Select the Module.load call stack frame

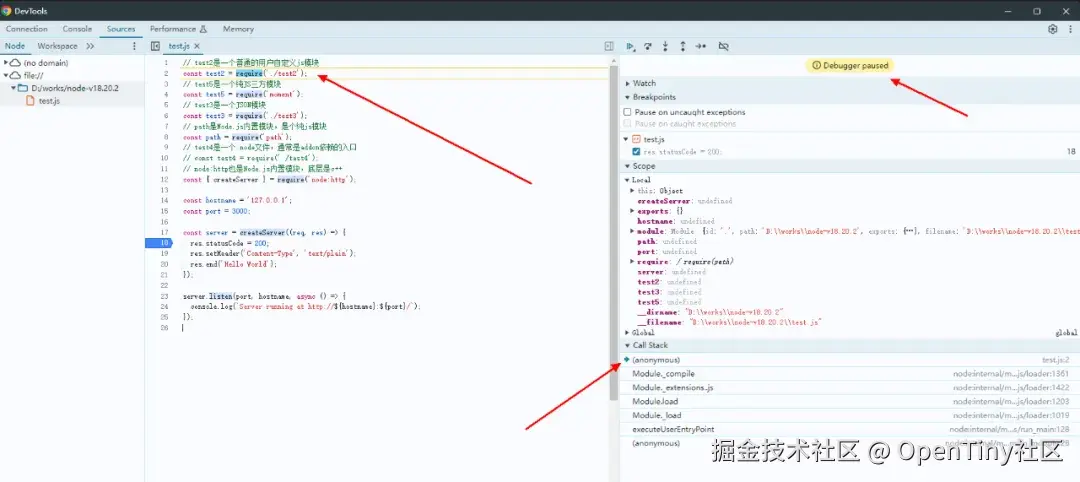849,401
